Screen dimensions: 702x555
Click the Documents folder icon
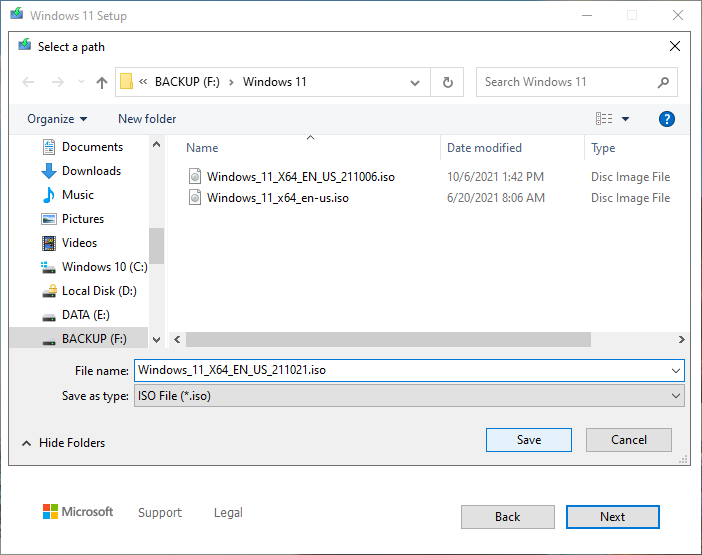49,147
